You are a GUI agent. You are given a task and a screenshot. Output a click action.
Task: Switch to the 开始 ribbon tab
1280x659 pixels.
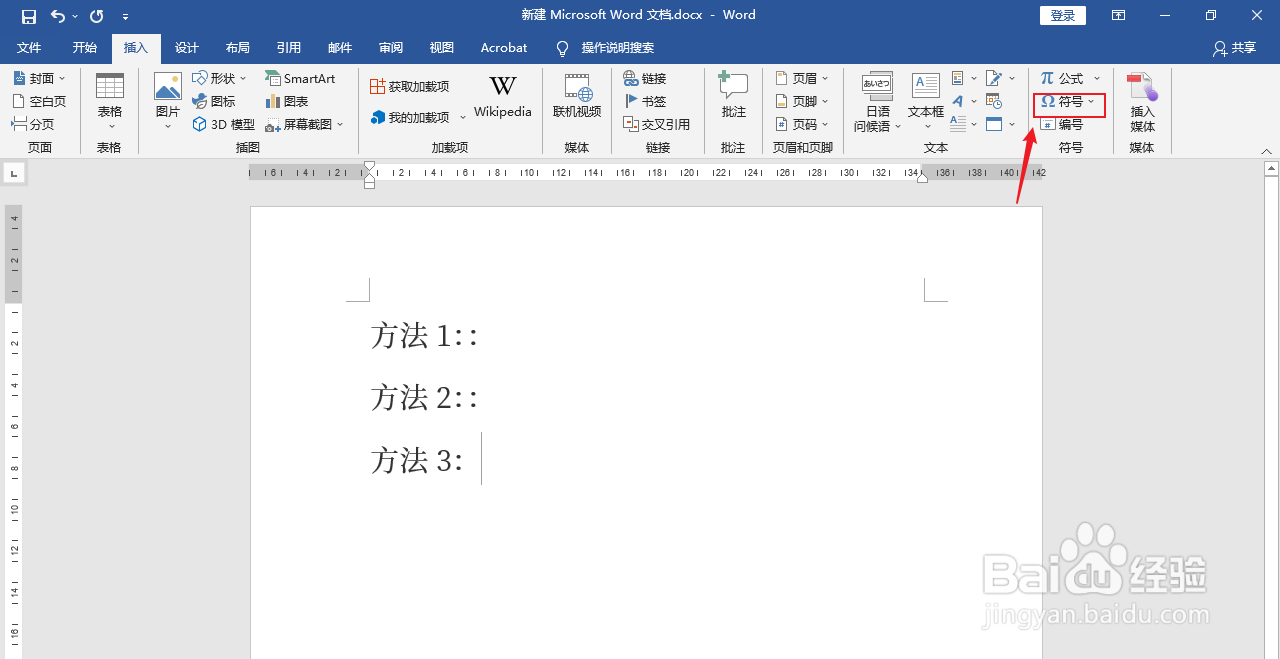coord(84,47)
